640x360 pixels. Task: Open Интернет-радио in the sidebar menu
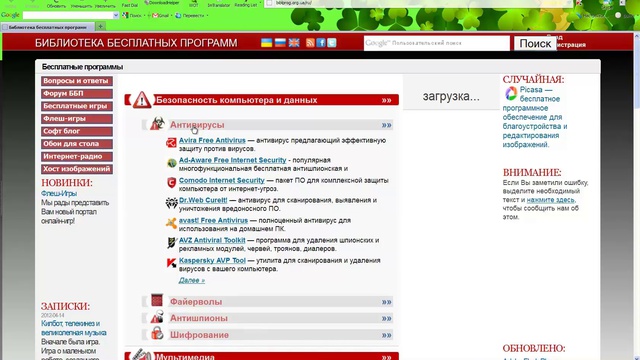pyautogui.click(x=77, y=156)
